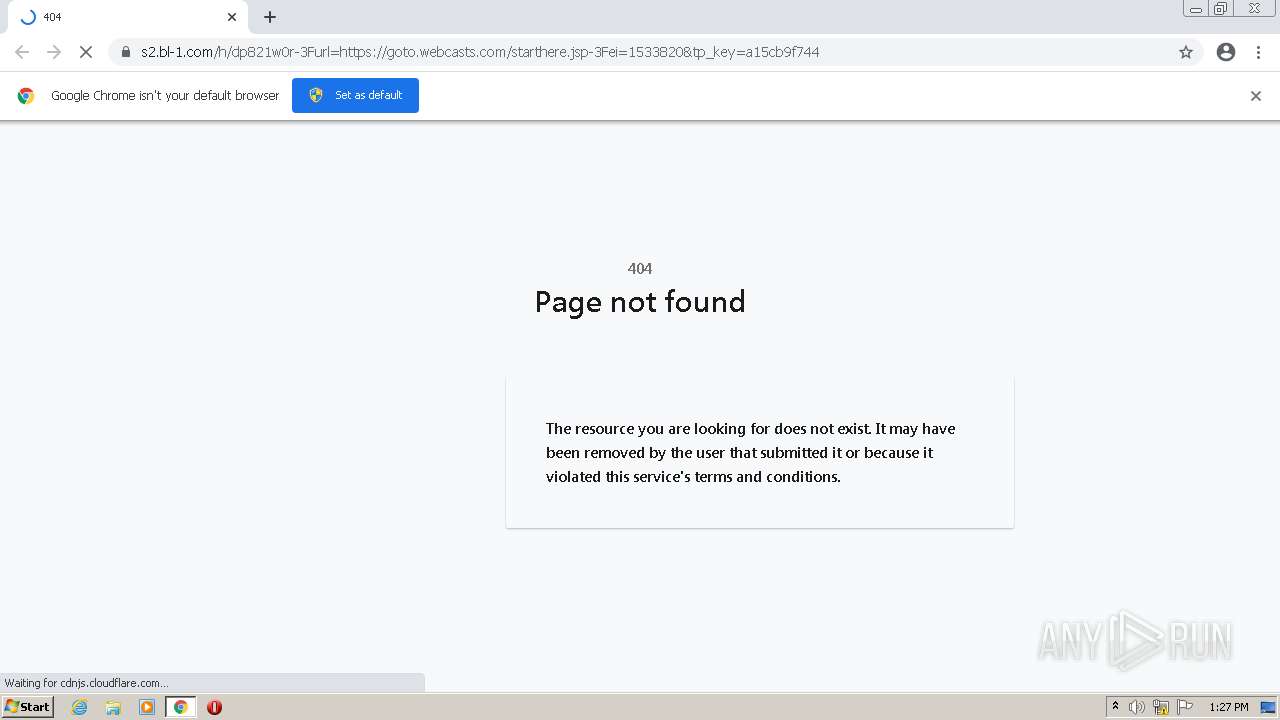The image size is (1280, 720).
Task: Open a new tab with the plus button
Action: point(270,17)
